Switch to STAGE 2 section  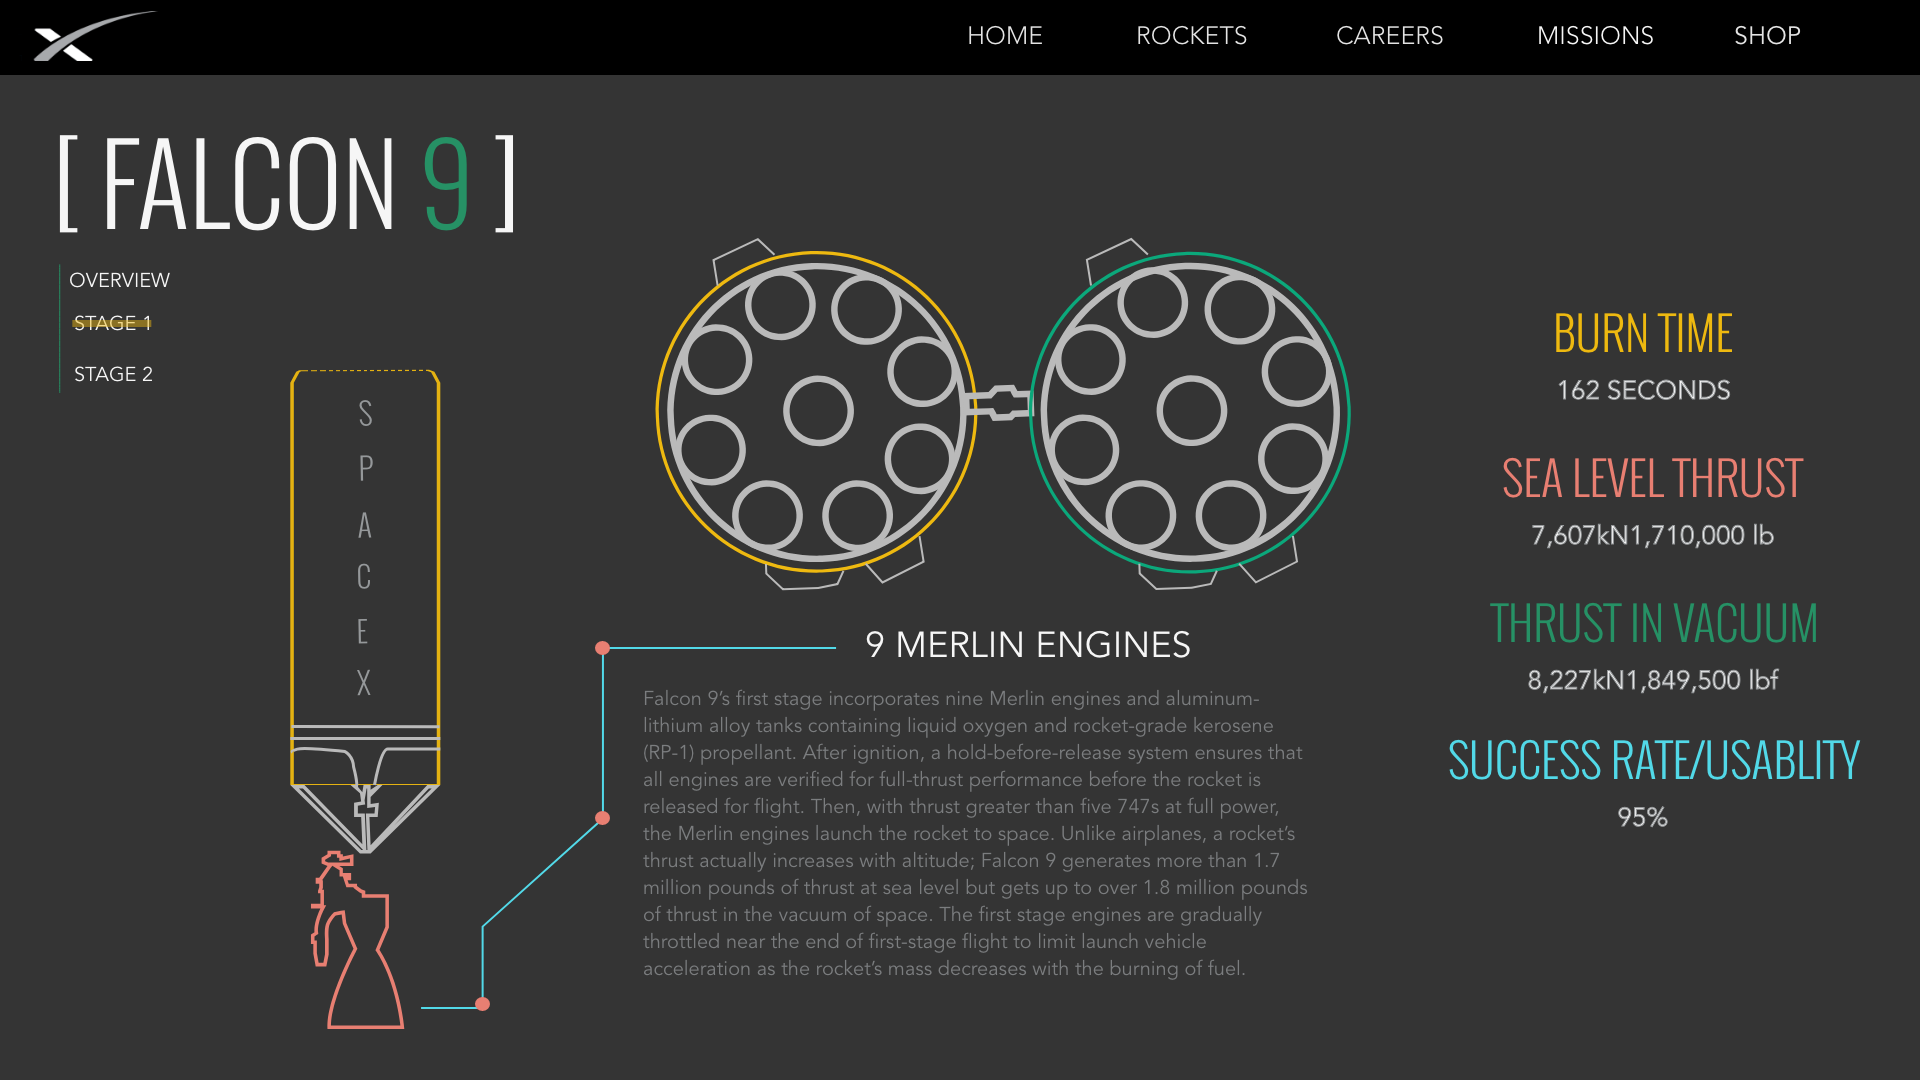coord(113,374)
